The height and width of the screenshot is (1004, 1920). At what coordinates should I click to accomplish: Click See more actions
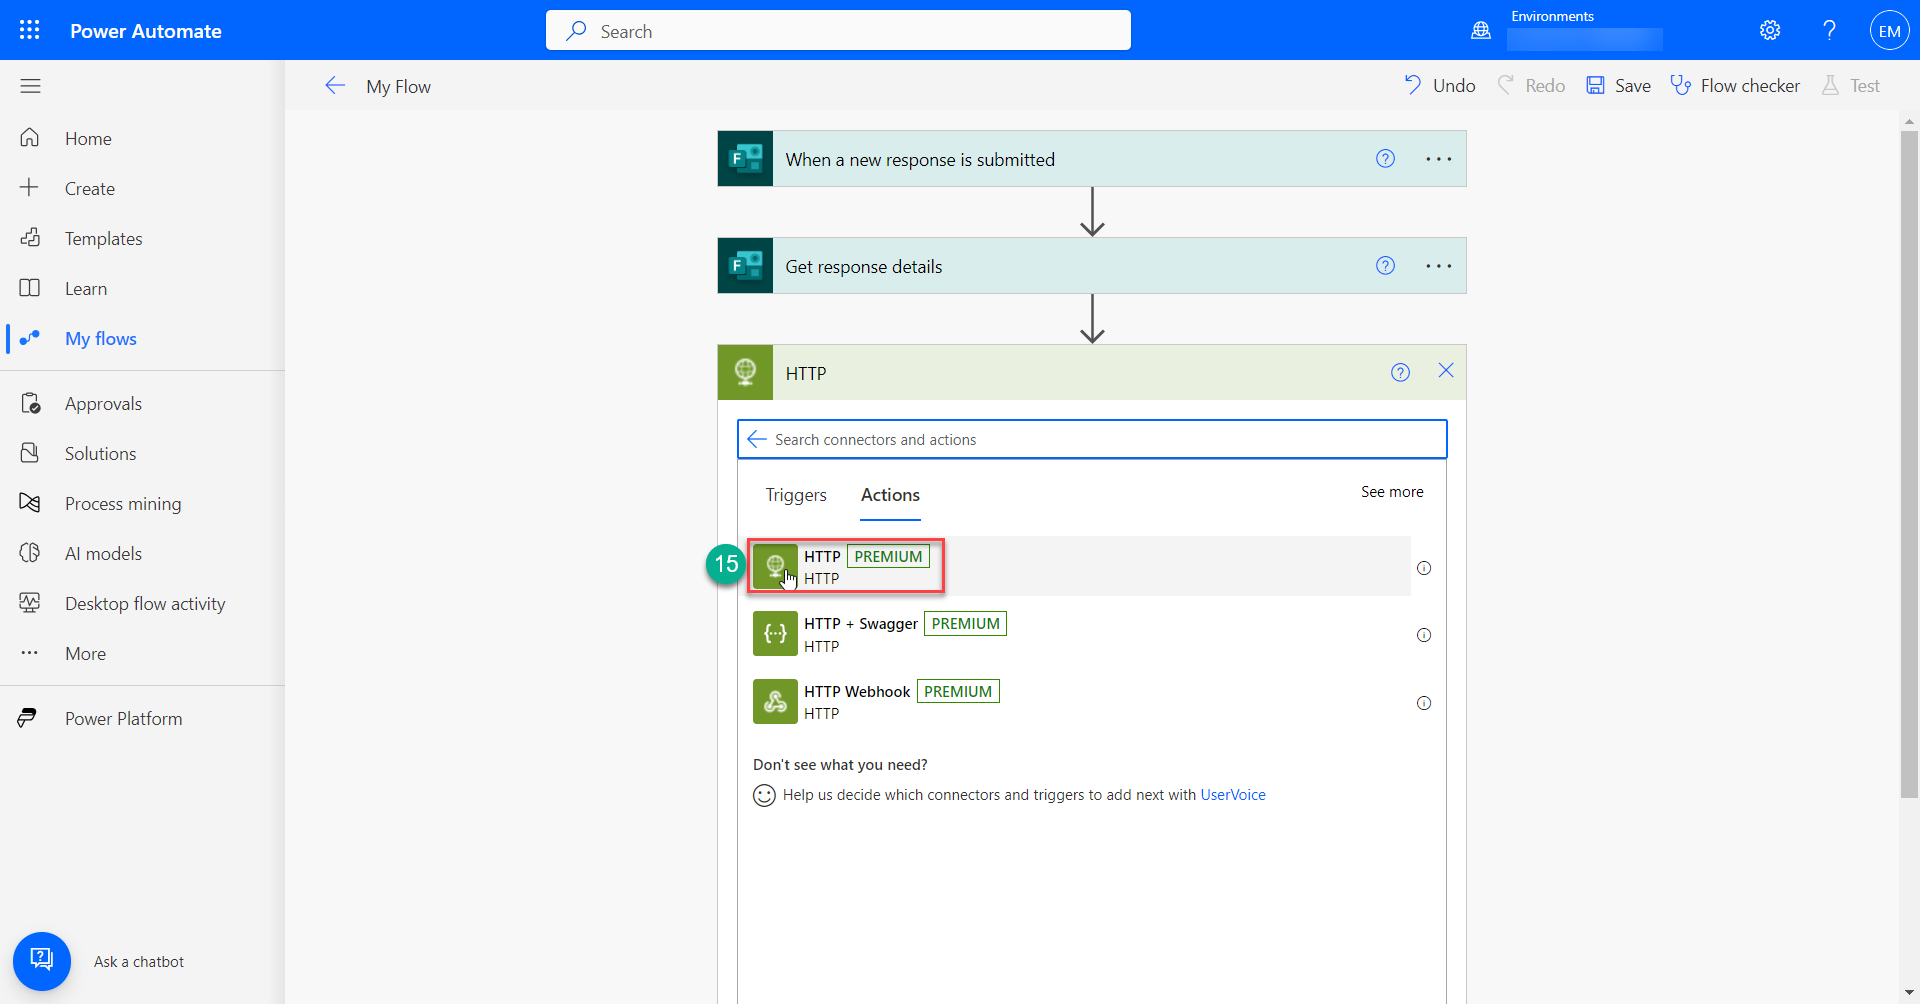click(x=1392, y=492)
